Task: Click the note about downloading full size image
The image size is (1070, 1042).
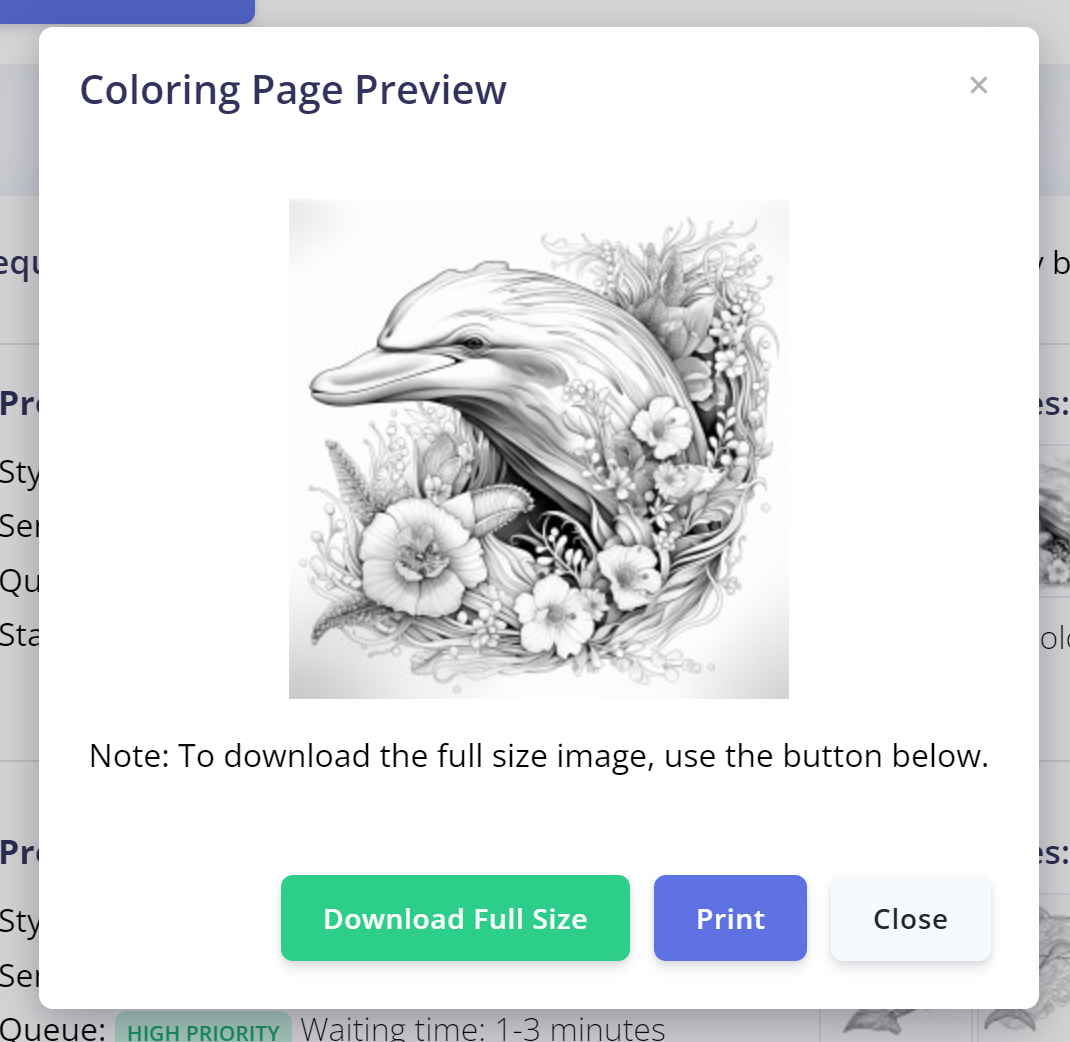Action: (x=538, y=756)
